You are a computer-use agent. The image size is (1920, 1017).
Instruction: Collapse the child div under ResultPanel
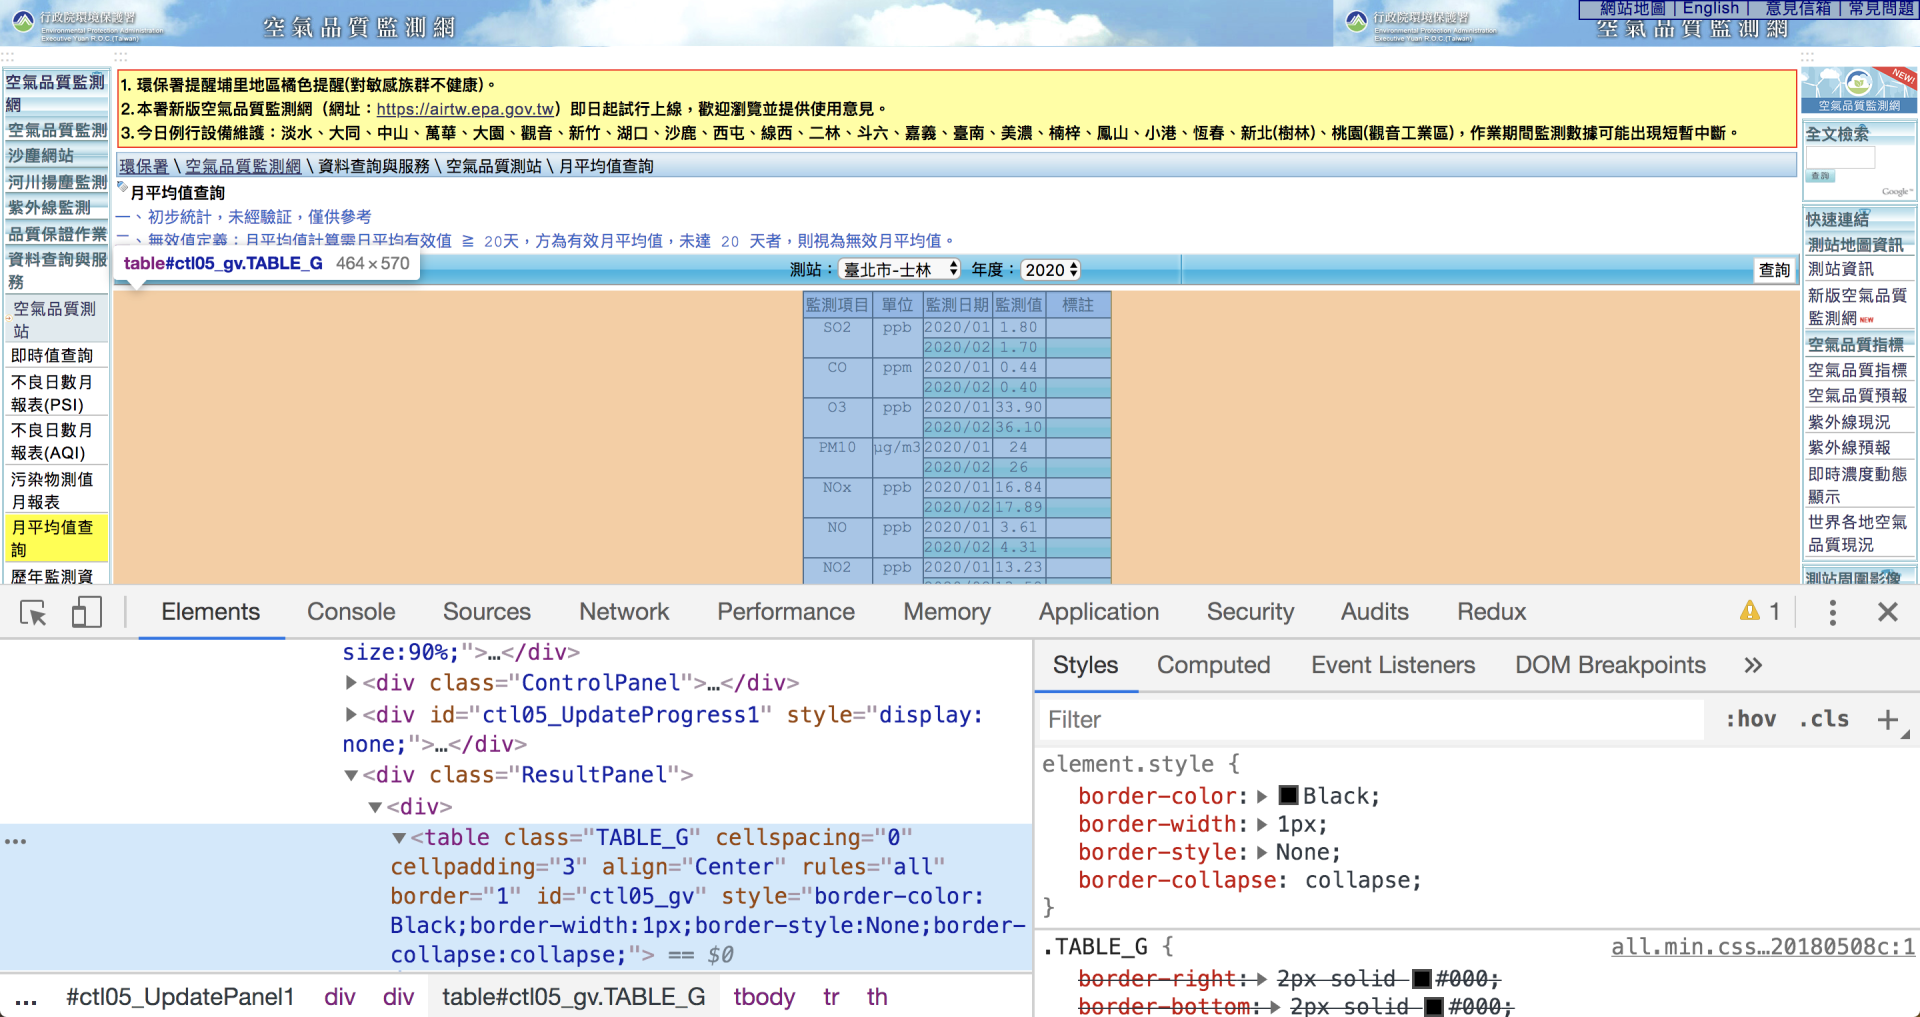click(375, 807)
